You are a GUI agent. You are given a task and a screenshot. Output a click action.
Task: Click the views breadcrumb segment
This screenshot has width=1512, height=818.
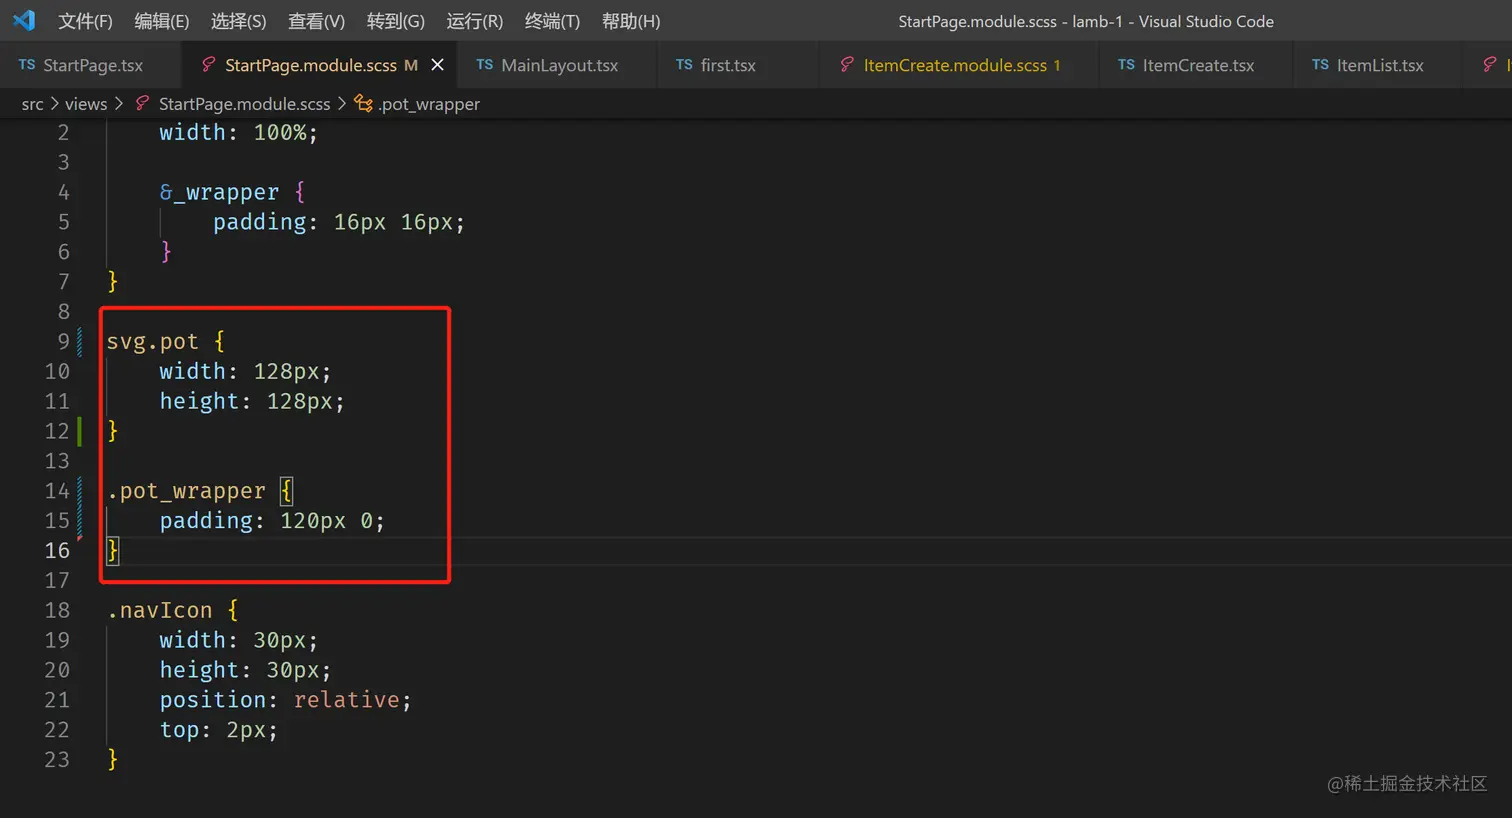[x=86, y=104]
